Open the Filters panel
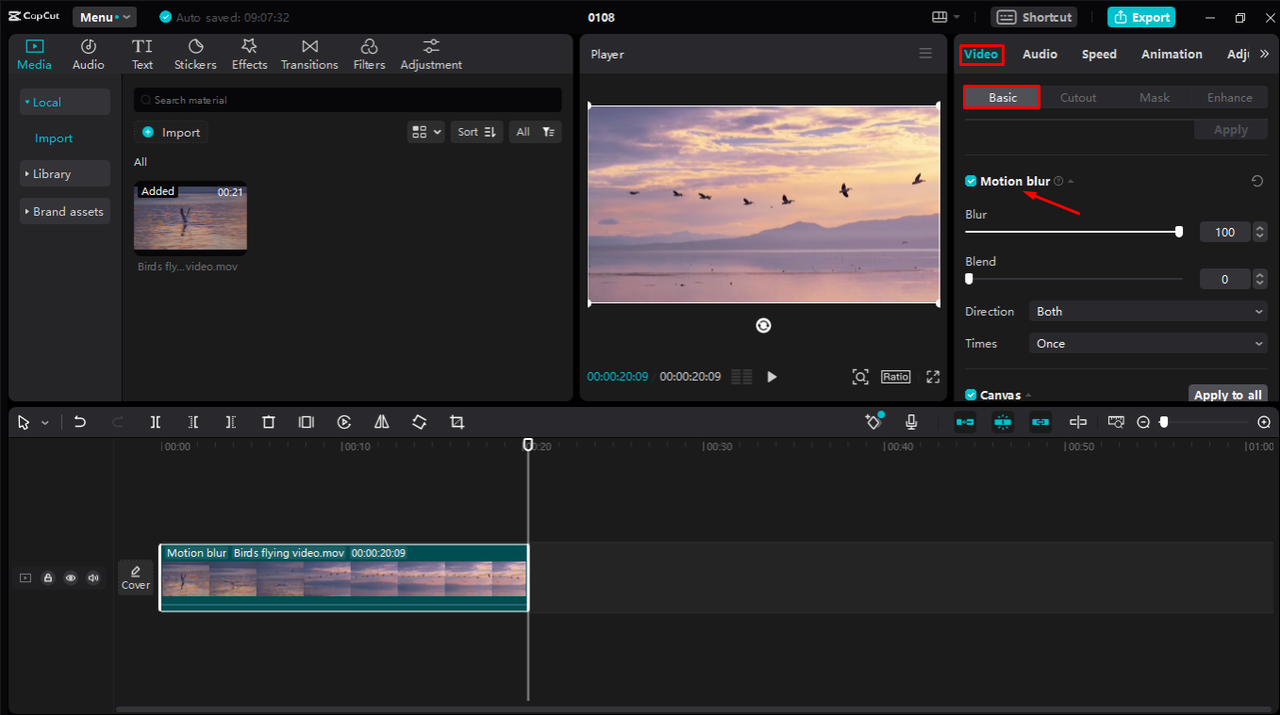The height and width of the screenshot is (715, 1280). click(369, 55)
